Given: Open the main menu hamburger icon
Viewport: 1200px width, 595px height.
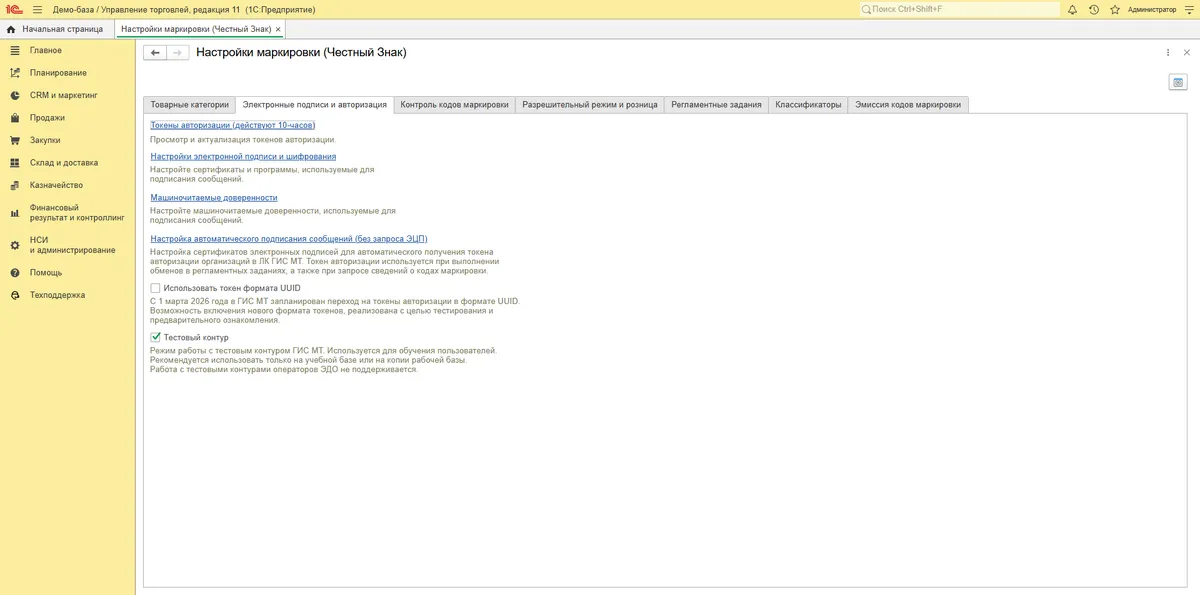Looking at the screenshot, I should [37, 9].
